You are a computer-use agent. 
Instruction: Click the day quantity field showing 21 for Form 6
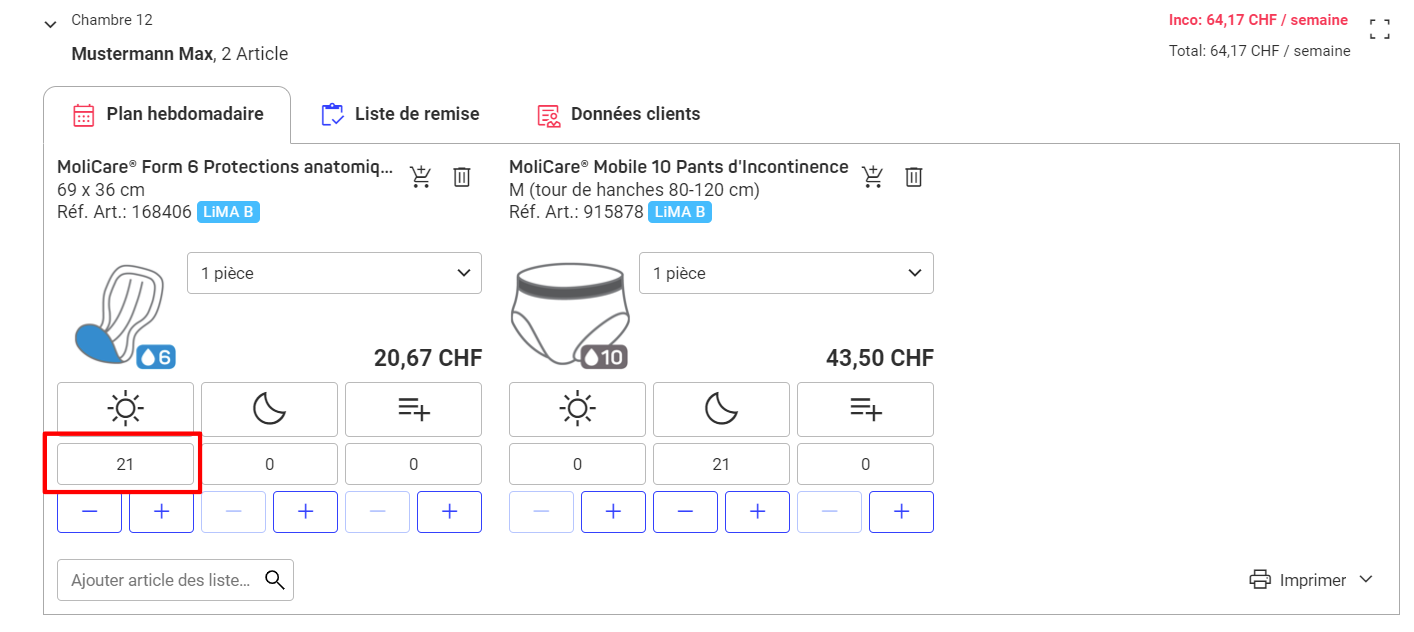click(125, 464)
